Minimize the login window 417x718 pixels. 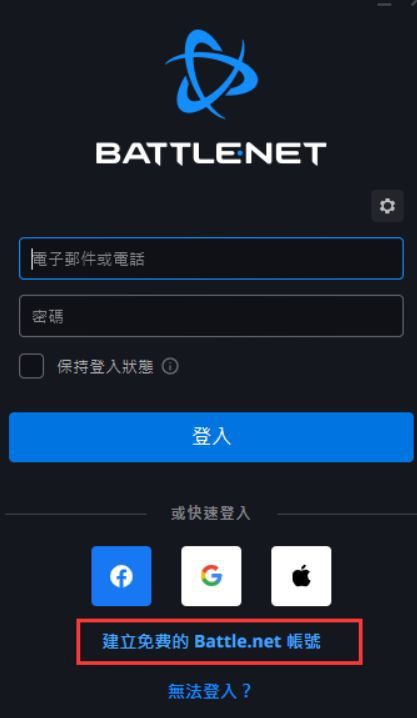[x=385, y=4]
